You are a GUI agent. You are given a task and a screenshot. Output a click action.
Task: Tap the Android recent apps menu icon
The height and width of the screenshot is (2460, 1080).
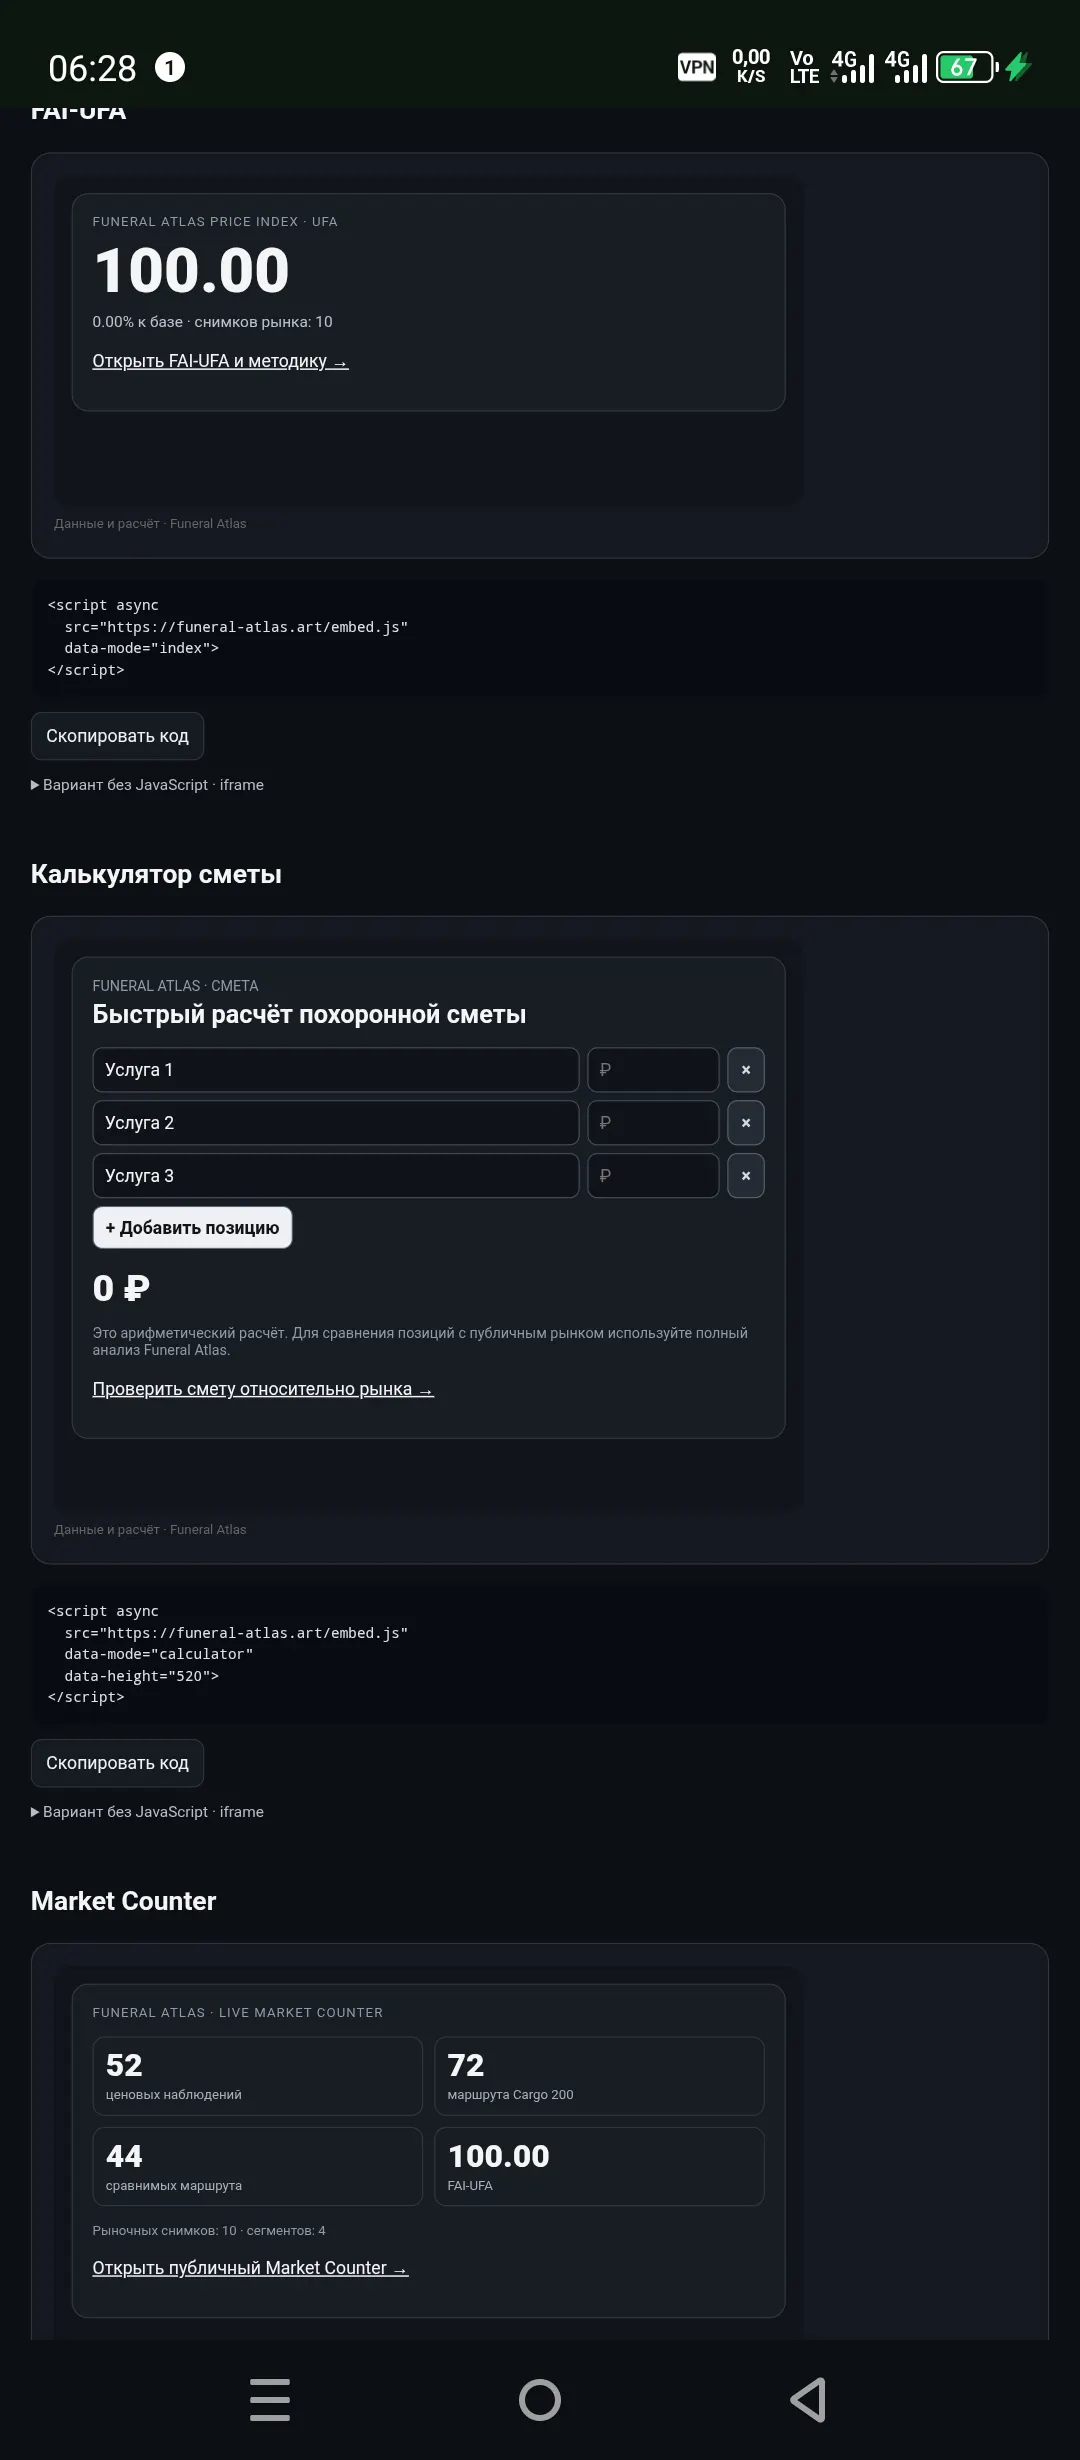(x=270, y=2400)
